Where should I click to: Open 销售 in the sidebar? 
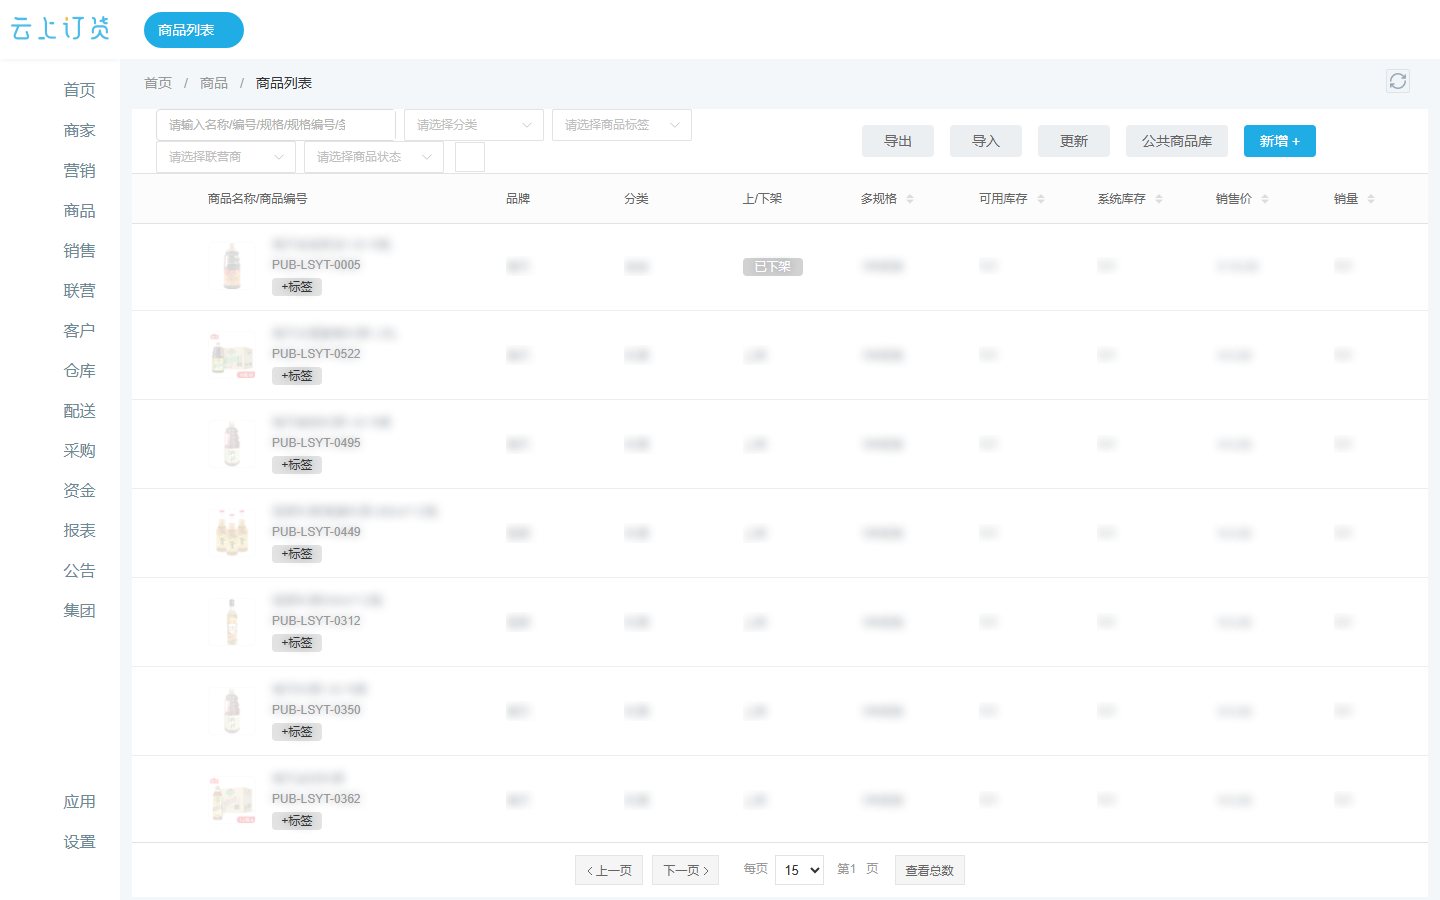(80, 250)
